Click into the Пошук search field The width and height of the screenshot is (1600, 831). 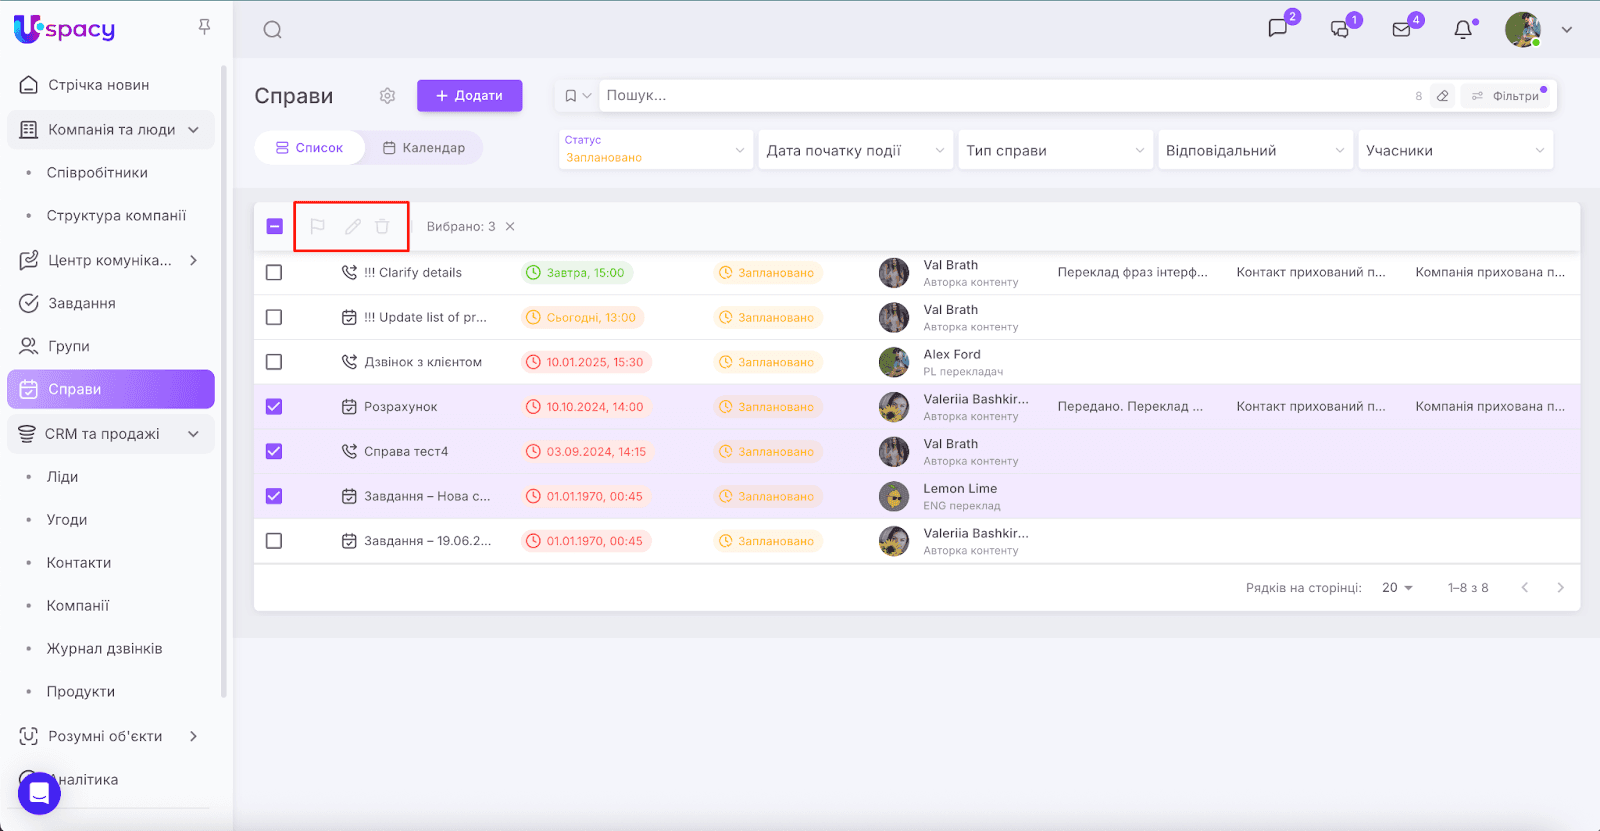(x=1000, y=96)
